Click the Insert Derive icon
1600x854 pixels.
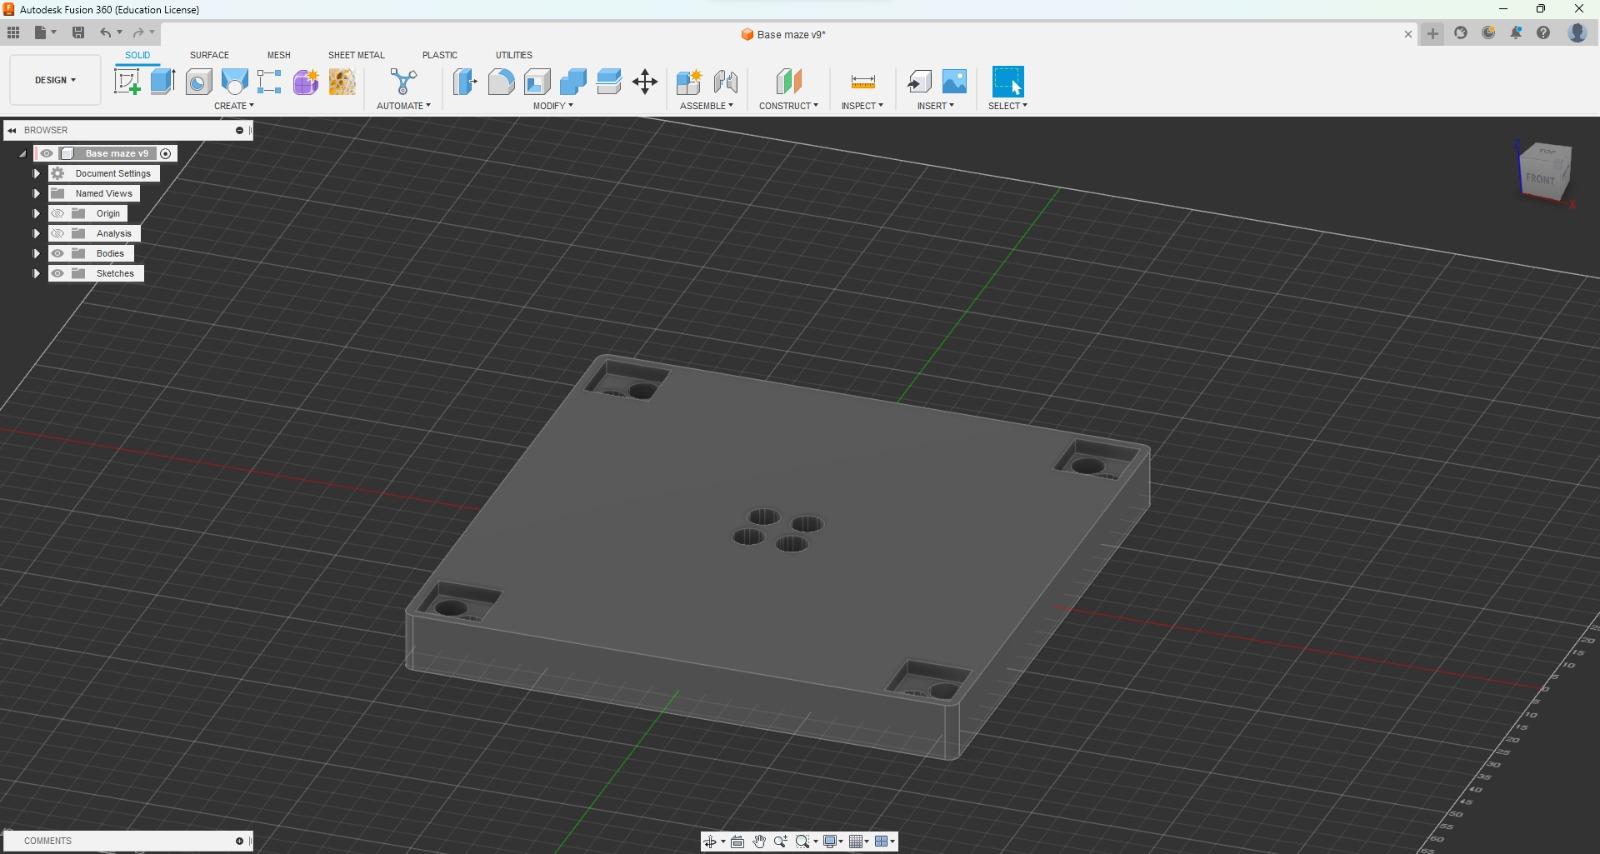919,82
